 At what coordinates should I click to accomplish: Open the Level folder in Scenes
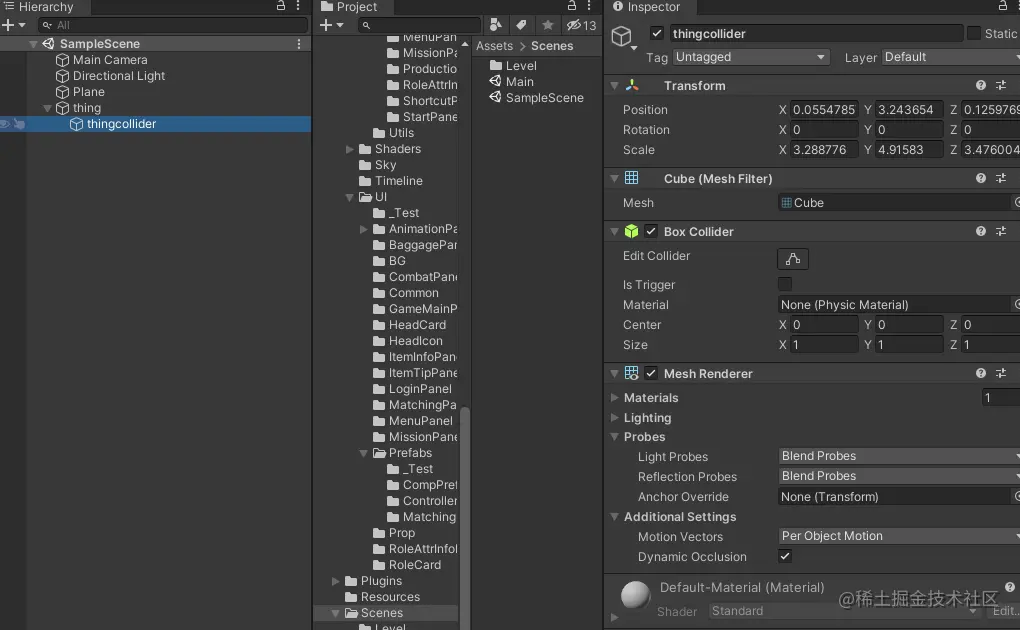[x=513, y=66]
